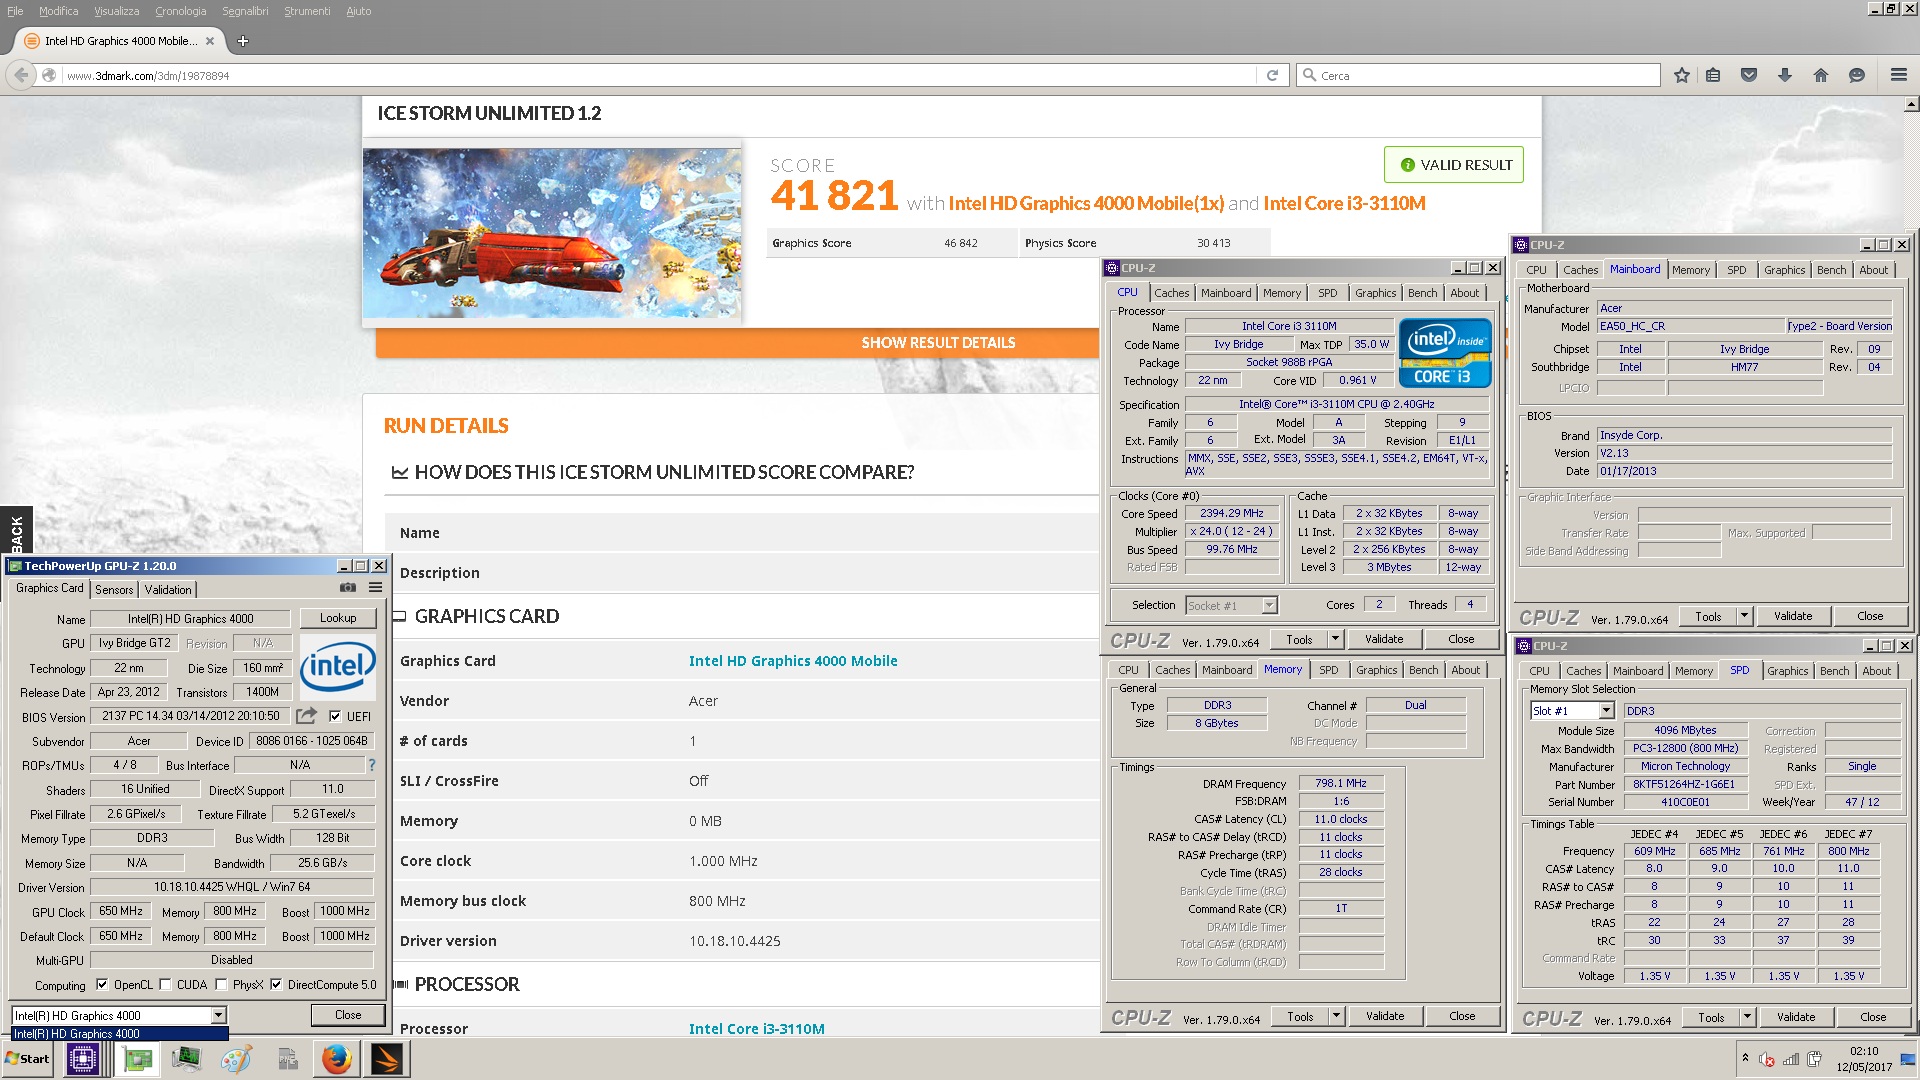Click the Cerca search box
This screenshot has width=1920, height=1080.
[x=1478, y=76]
